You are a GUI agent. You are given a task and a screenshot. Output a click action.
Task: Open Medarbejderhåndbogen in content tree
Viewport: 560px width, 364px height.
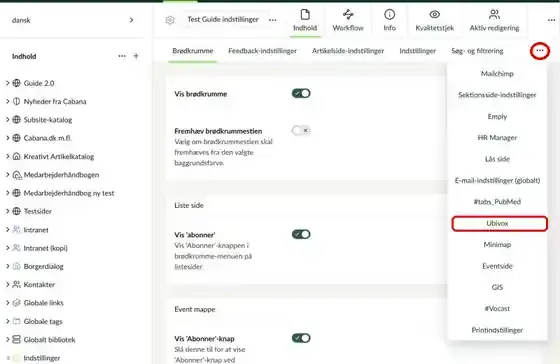coord(61,175)
